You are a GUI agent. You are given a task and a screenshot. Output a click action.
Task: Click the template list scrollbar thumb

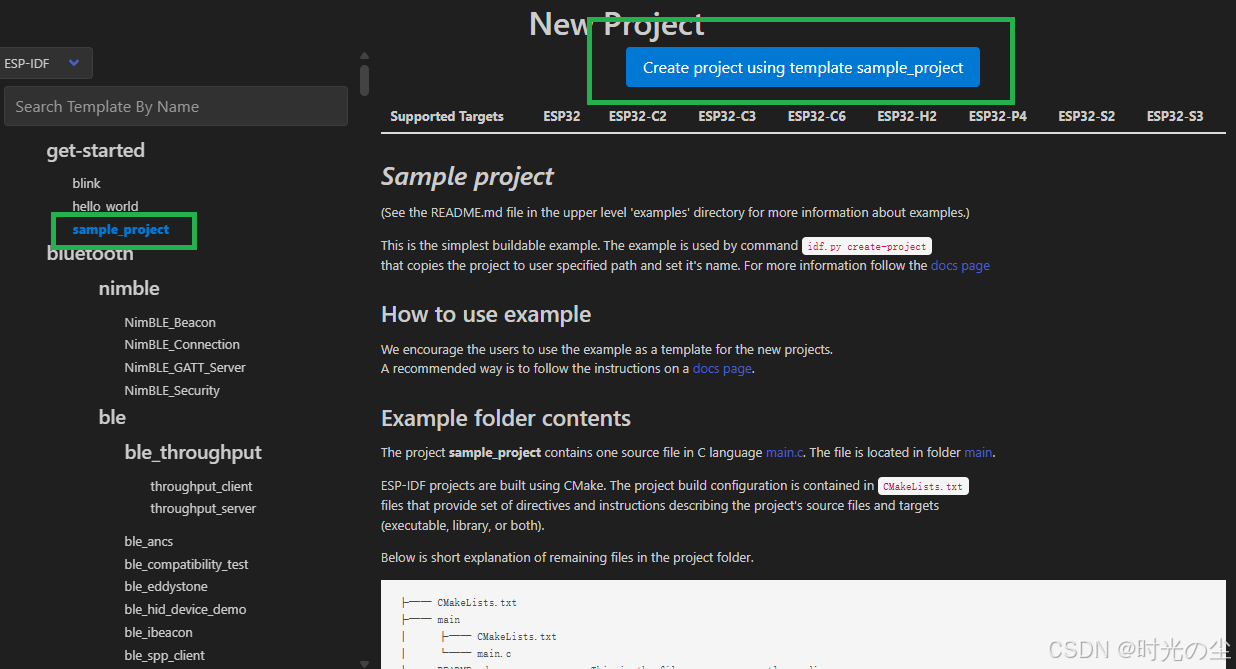[365, 80]
